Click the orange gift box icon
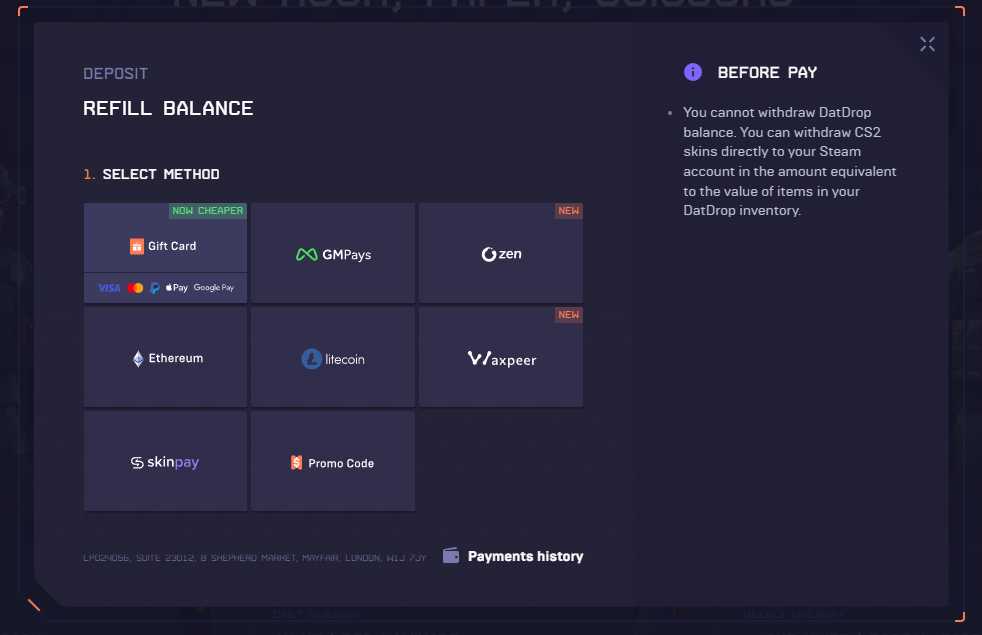Screen dimensions: 982x635 pyautogui.click(x=137, y=246)
